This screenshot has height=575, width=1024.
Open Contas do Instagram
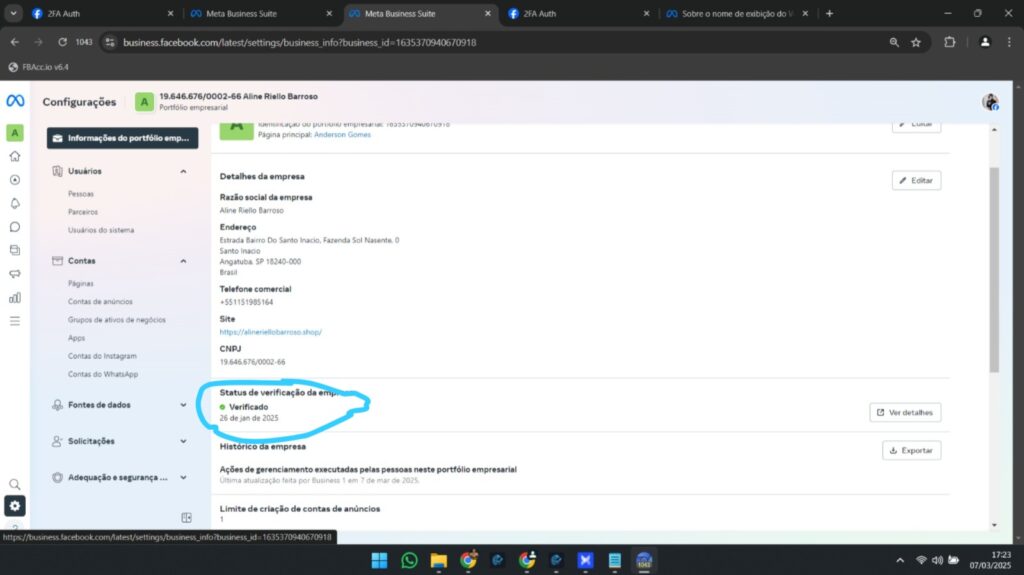click(103, 356)
